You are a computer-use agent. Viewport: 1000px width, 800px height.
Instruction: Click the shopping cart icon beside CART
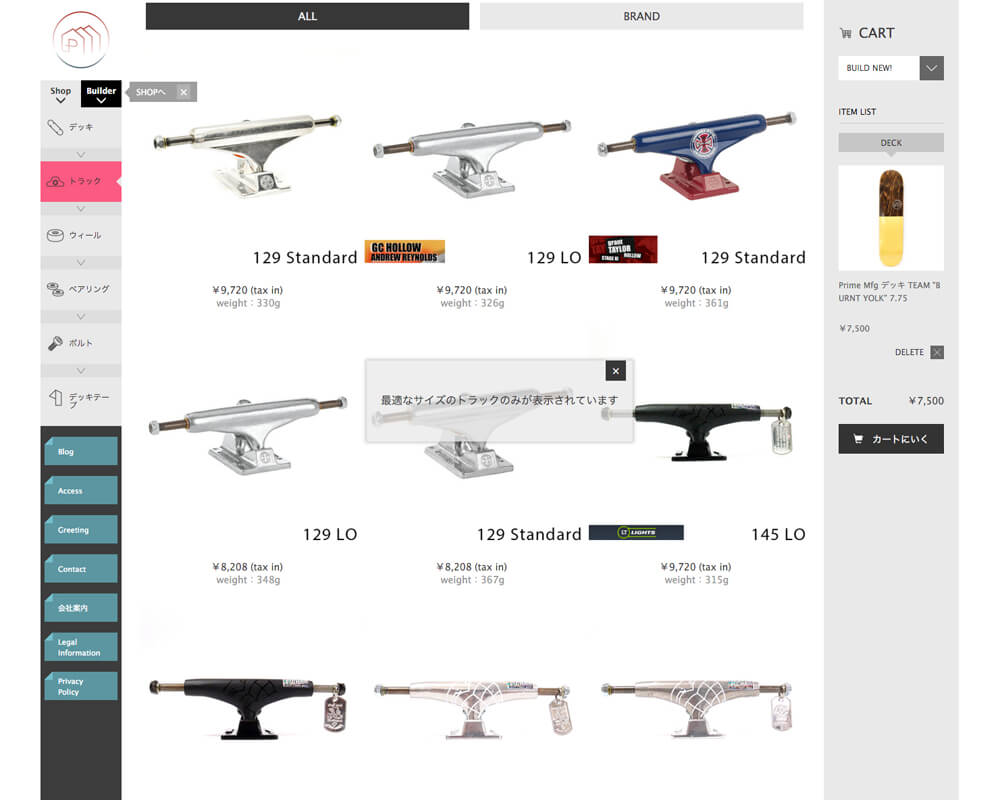(846, 33)
